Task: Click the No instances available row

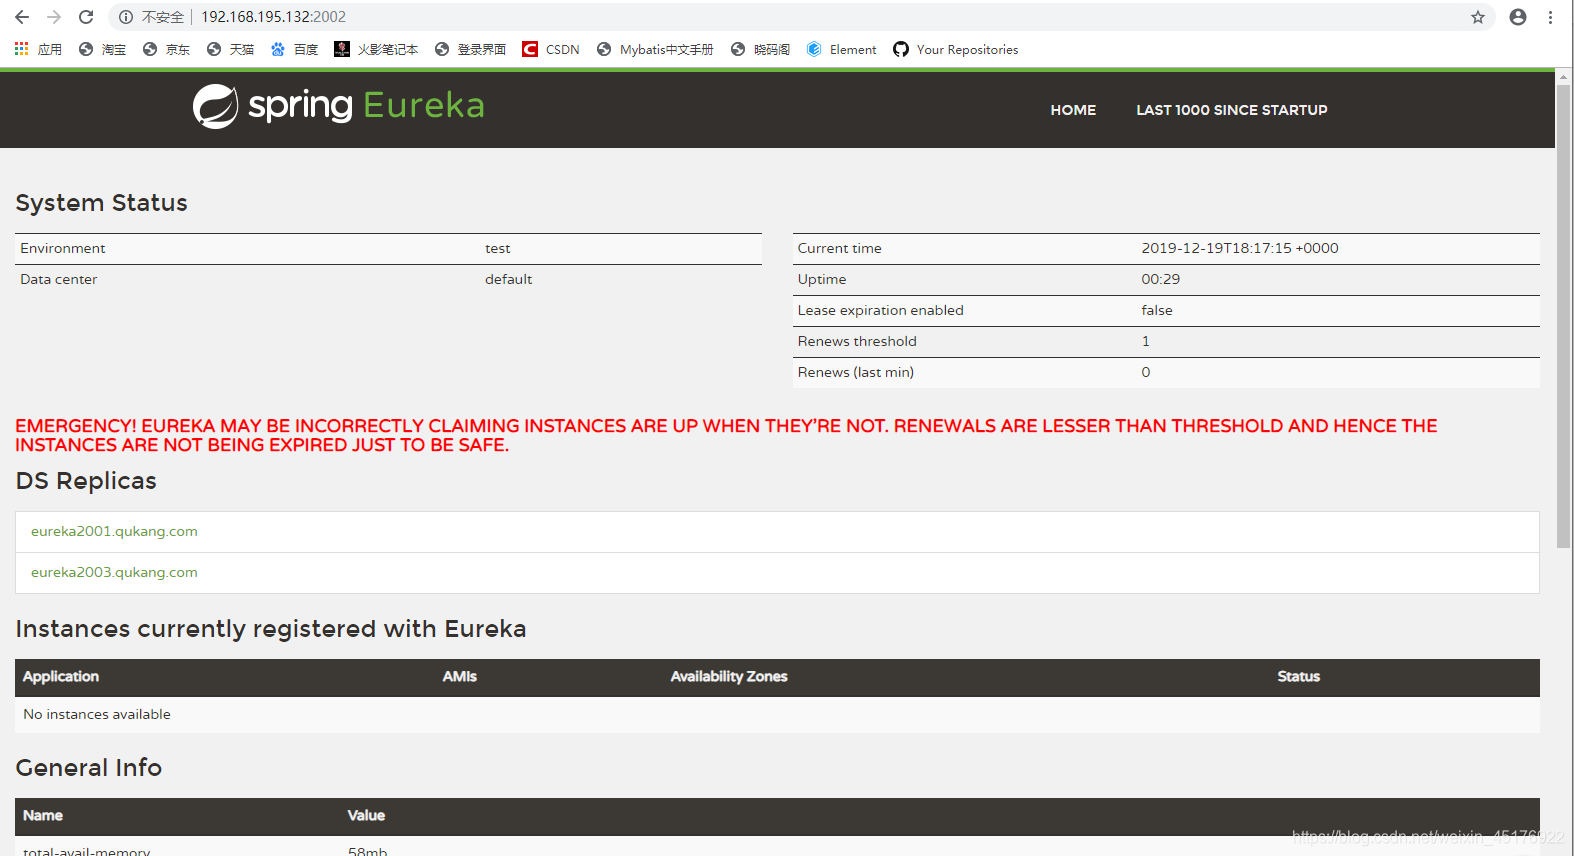Action: pos(777,714)
